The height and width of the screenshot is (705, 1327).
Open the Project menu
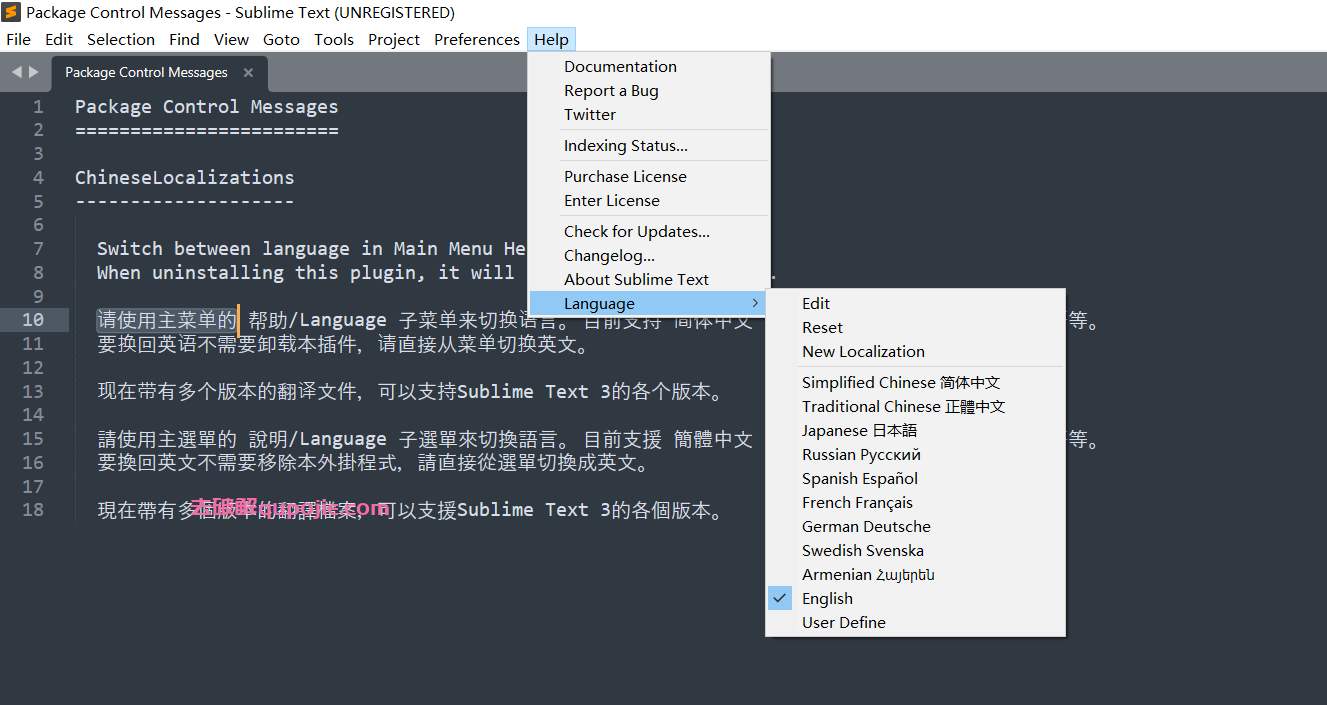[394, 39]
